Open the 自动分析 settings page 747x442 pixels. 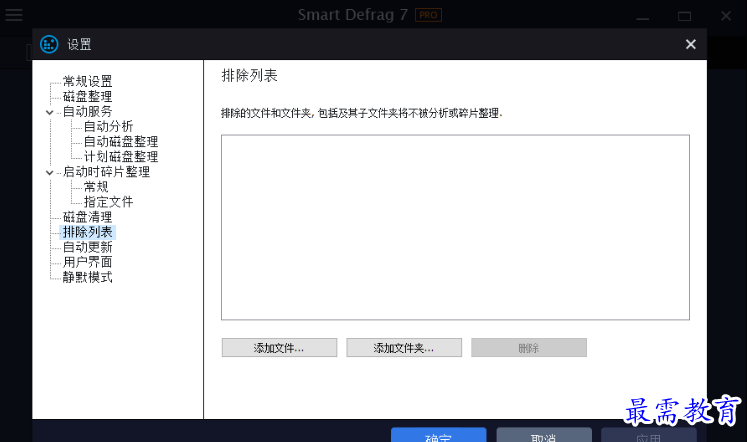click(109, 127)
